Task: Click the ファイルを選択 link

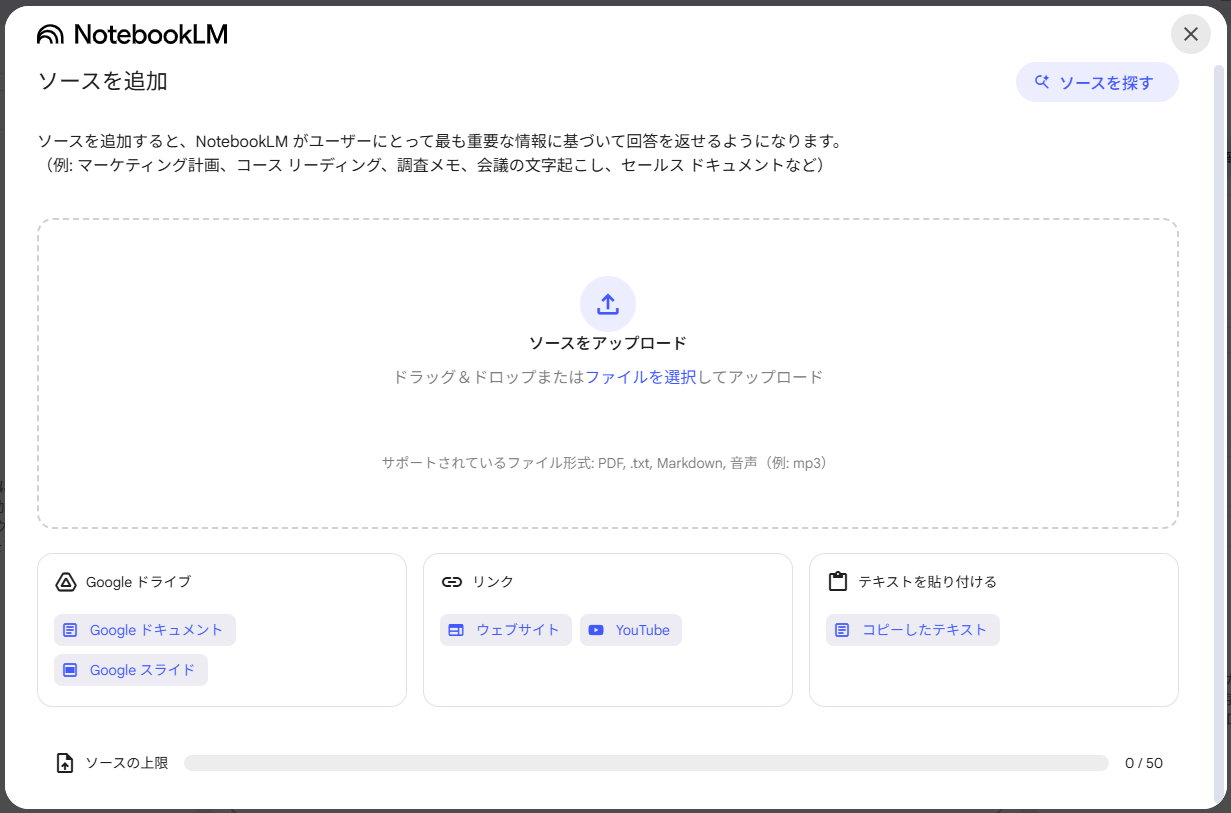Action: pos(641,377)
